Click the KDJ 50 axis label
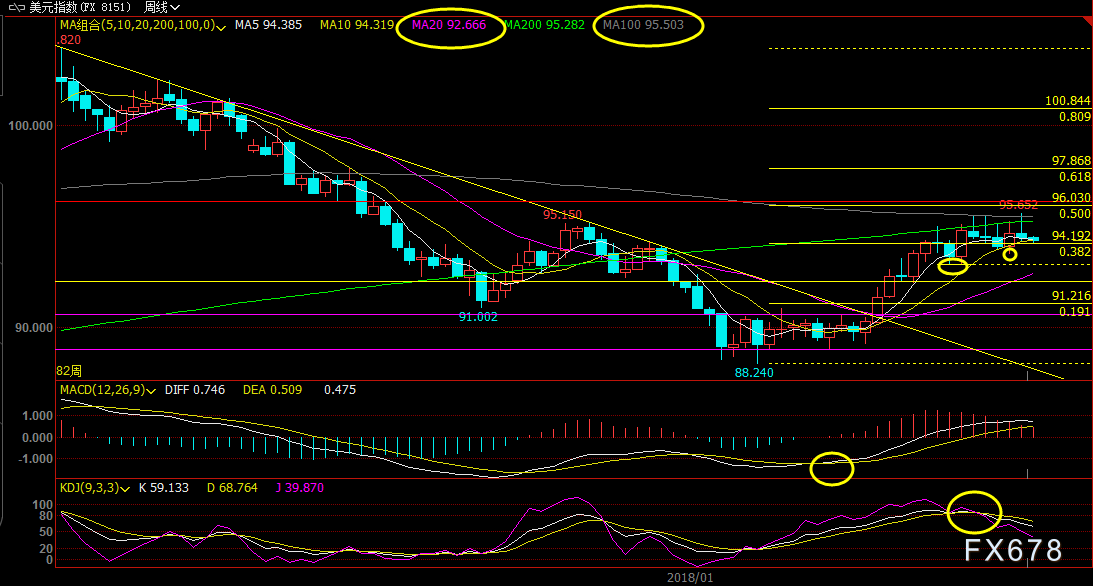The width and height of the screenshot is (1093, 586). pos(45,532)
